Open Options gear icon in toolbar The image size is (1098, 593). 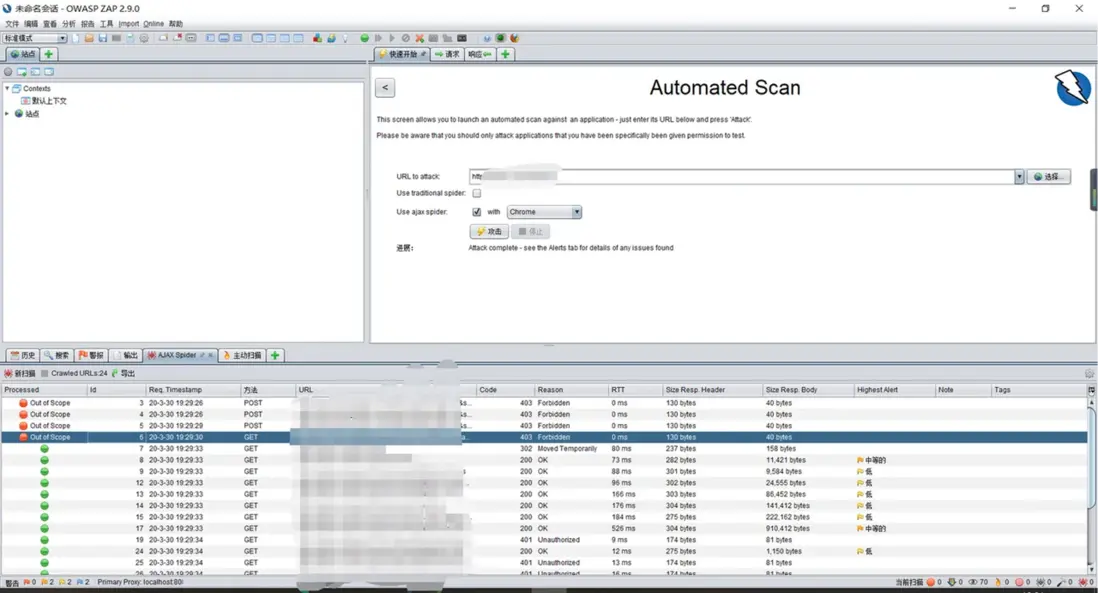[x=144, y=38]
